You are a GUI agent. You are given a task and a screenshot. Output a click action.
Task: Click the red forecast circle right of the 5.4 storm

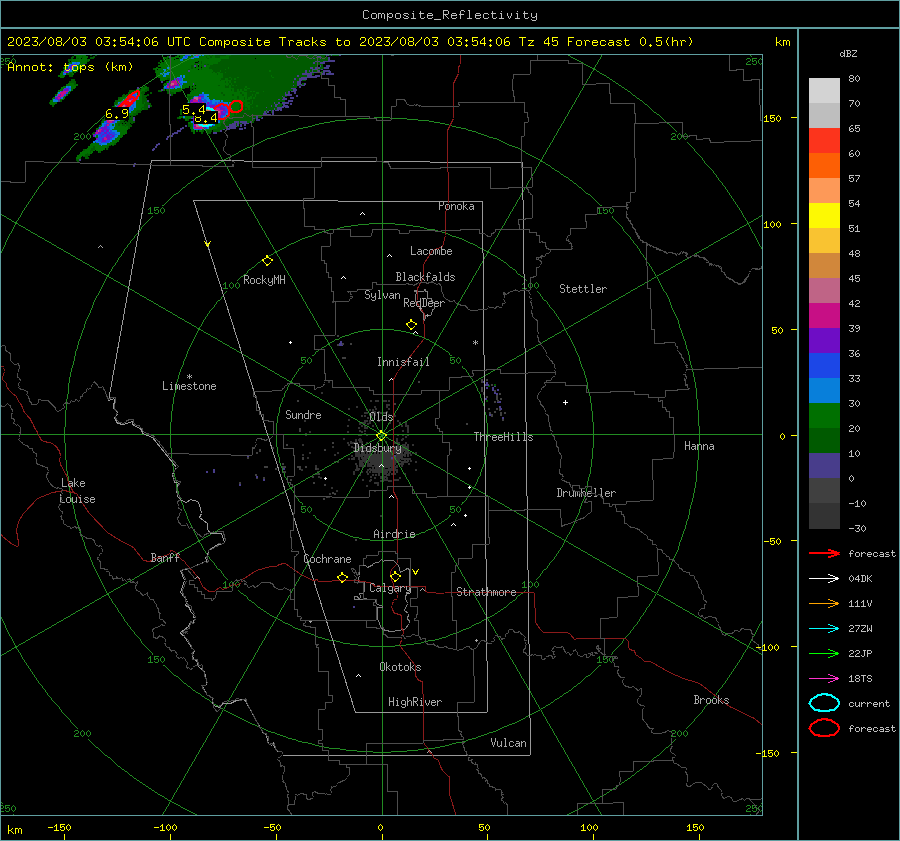pos(235,106)
